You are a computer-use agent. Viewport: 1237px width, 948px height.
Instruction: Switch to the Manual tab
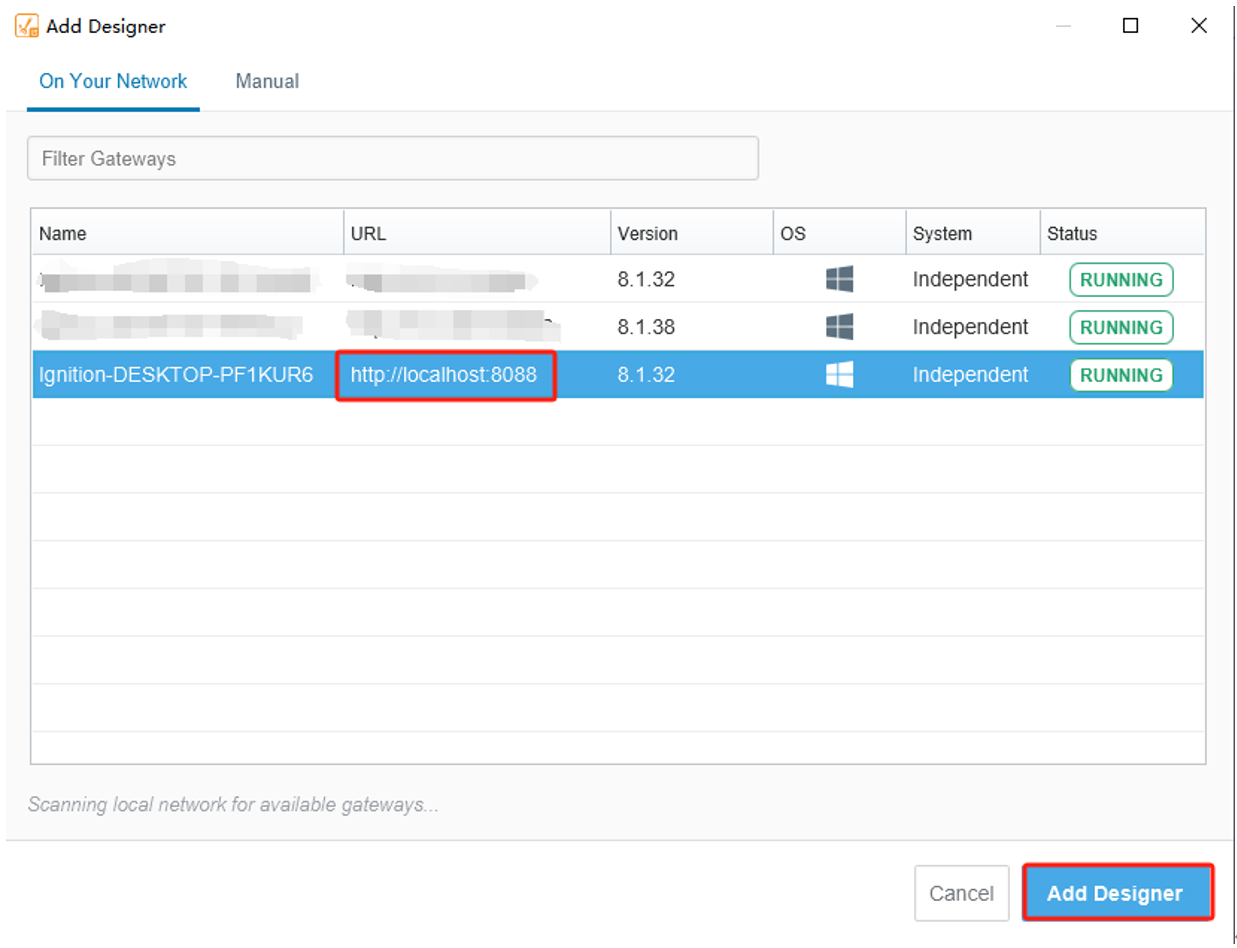(267, 81)
